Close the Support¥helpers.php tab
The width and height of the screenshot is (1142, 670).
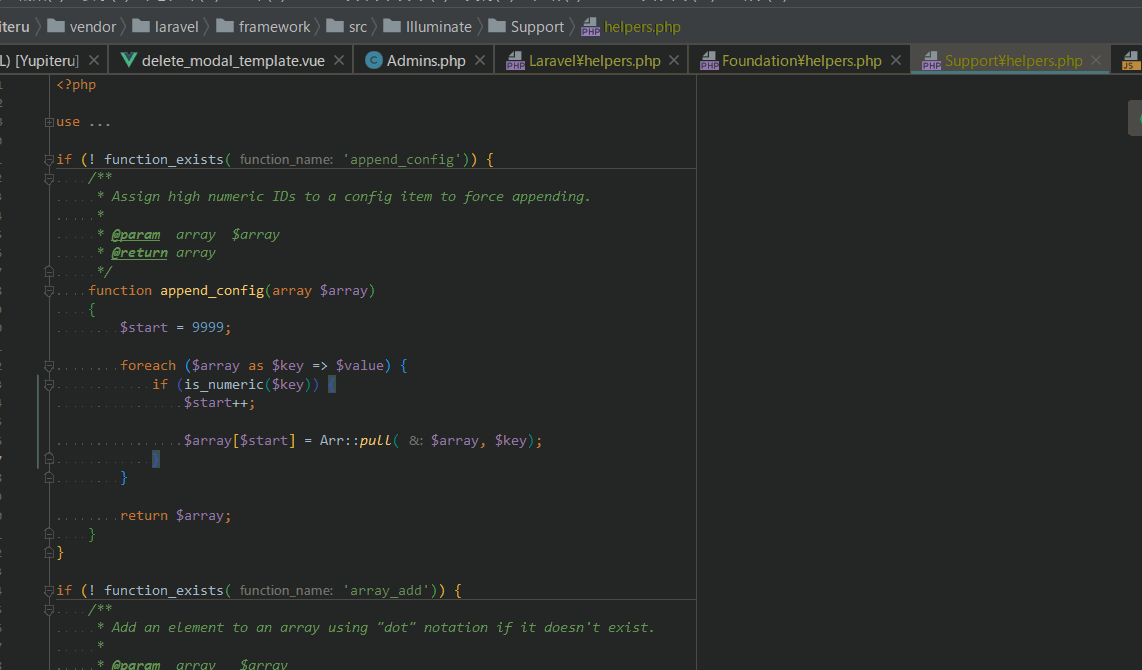(1096, 61)
